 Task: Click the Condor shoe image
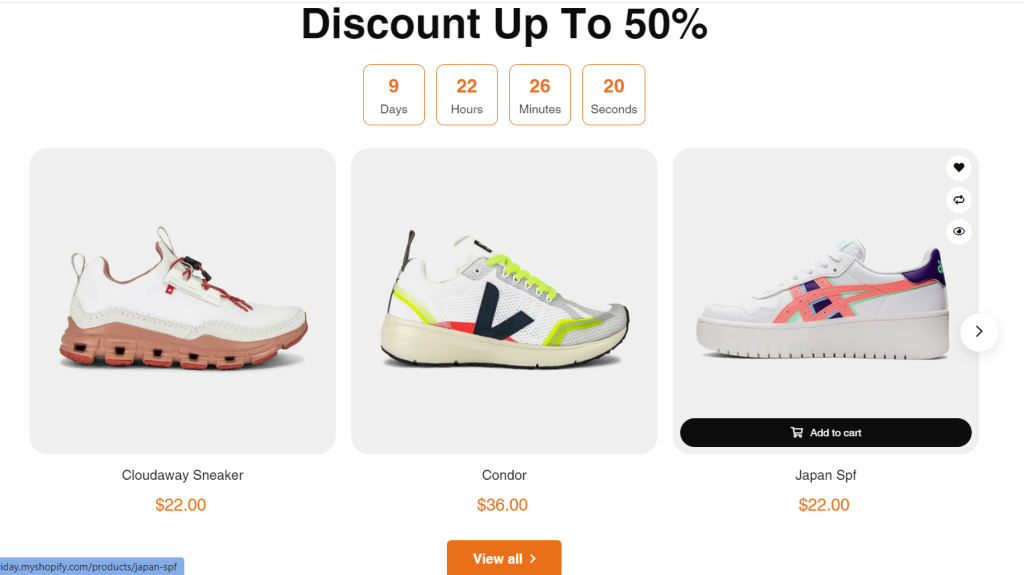504,299
